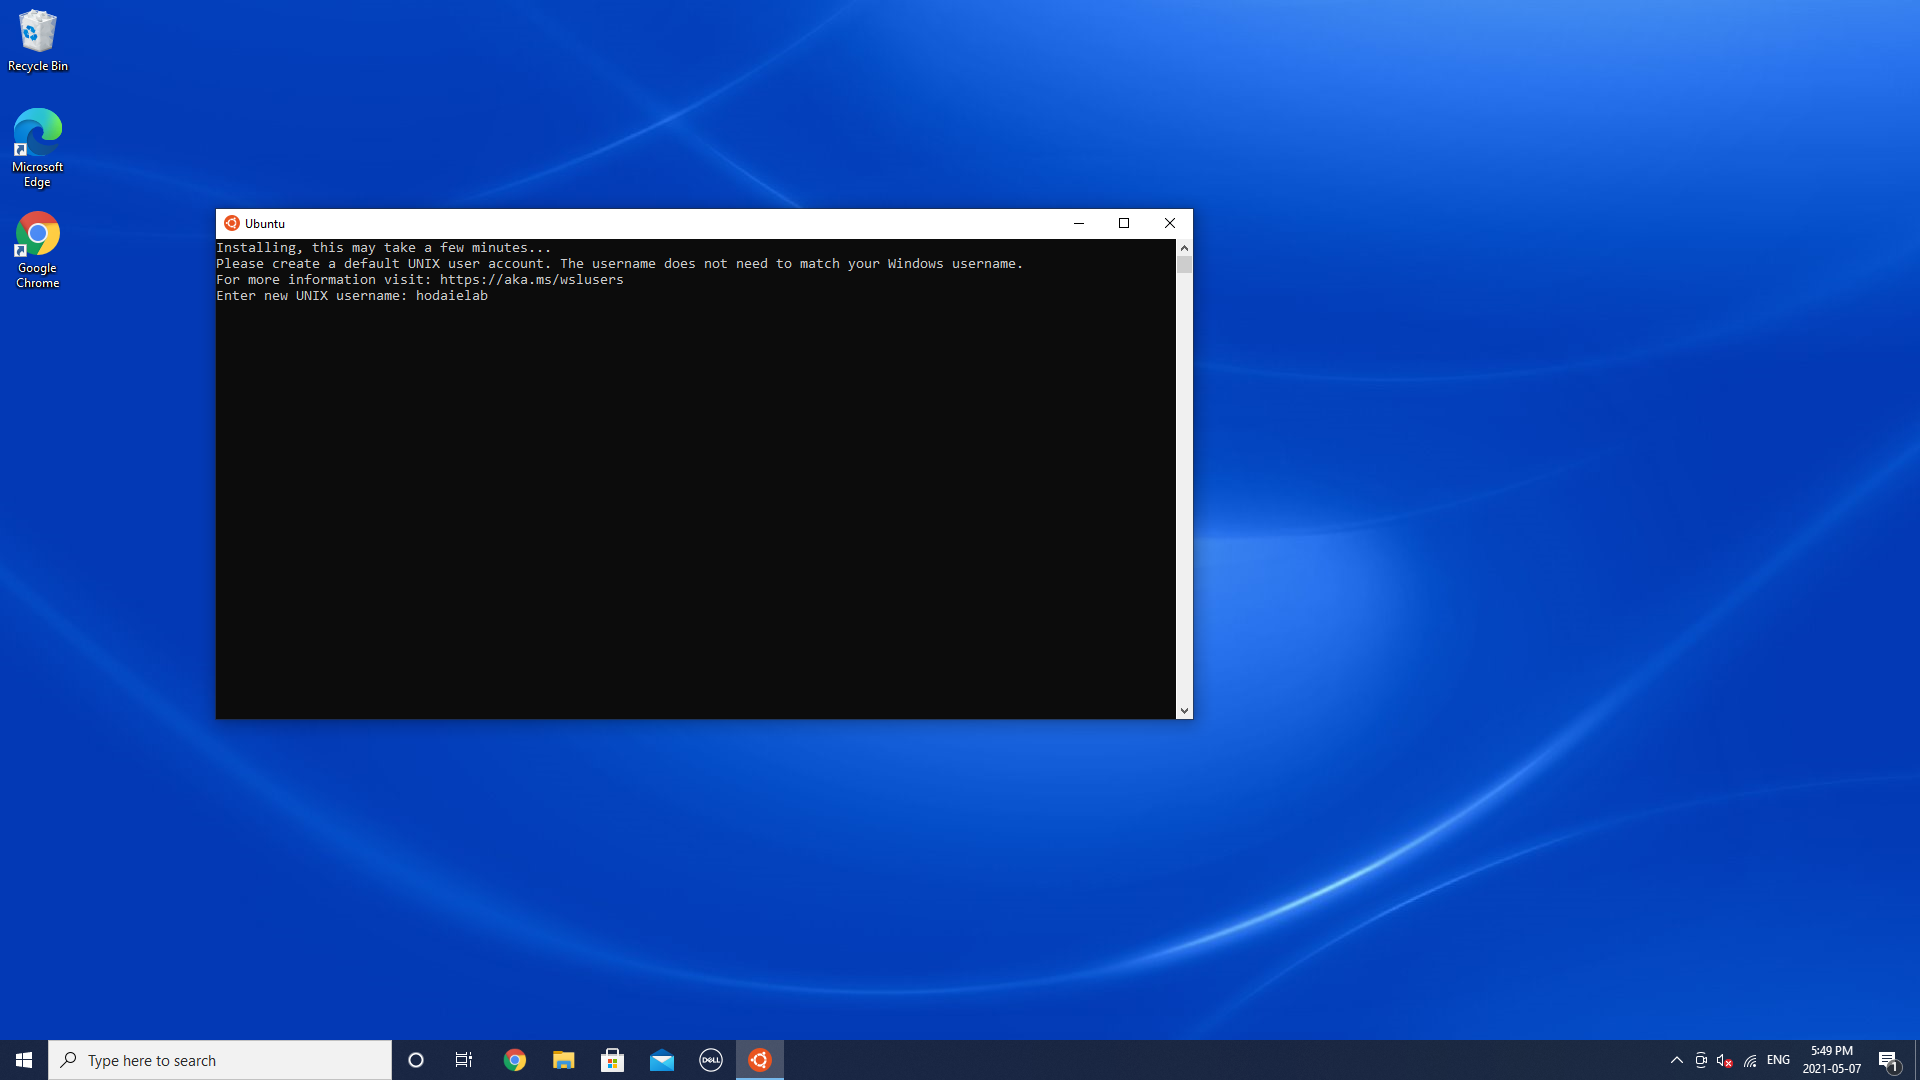Click the network status icon in system tray
Viewport: 1920px width, 1080px height.
(x=1747, y=1060)
